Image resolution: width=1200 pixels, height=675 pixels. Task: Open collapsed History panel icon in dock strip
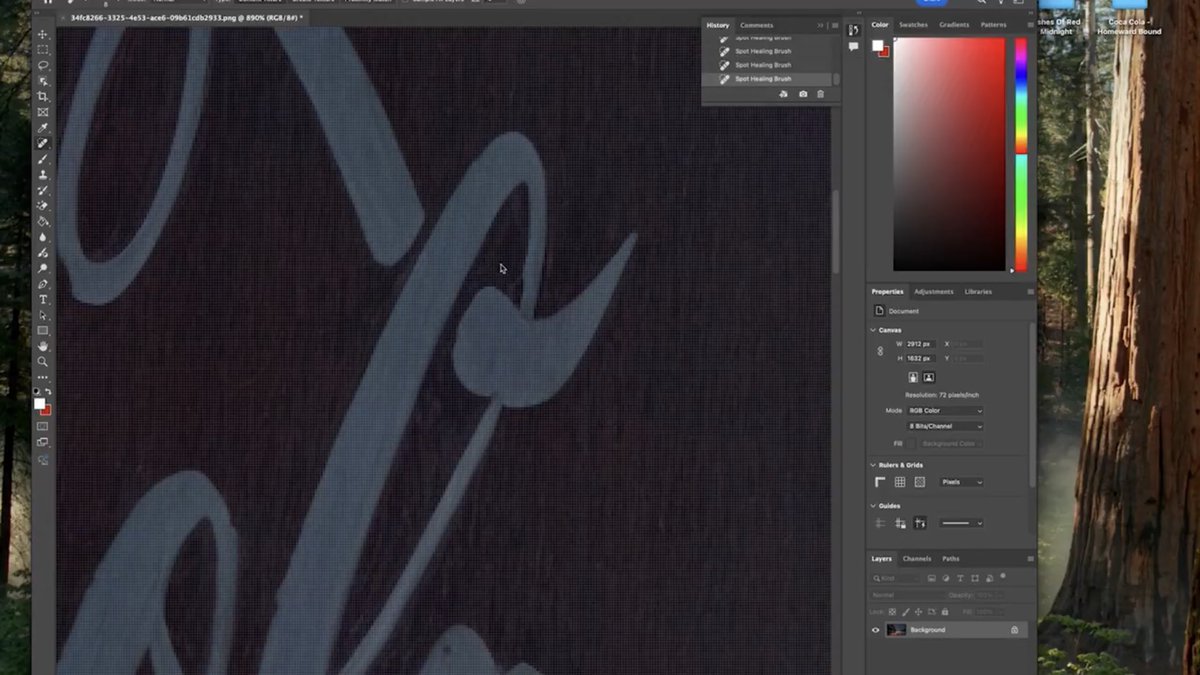click(853, 30)
